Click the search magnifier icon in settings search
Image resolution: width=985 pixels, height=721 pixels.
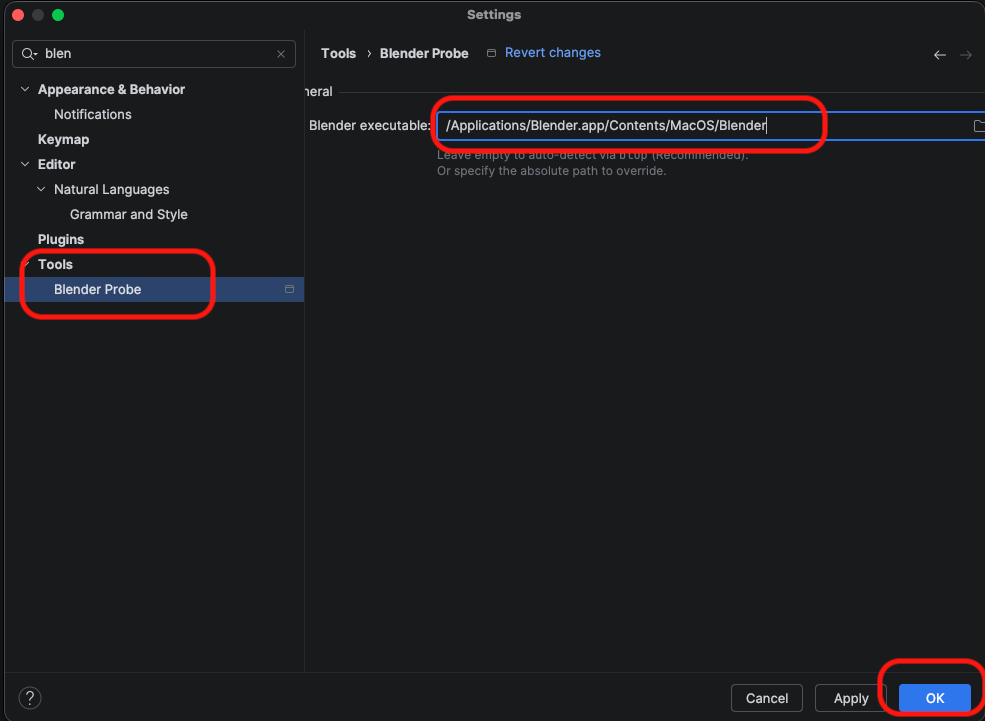(28, 53)
